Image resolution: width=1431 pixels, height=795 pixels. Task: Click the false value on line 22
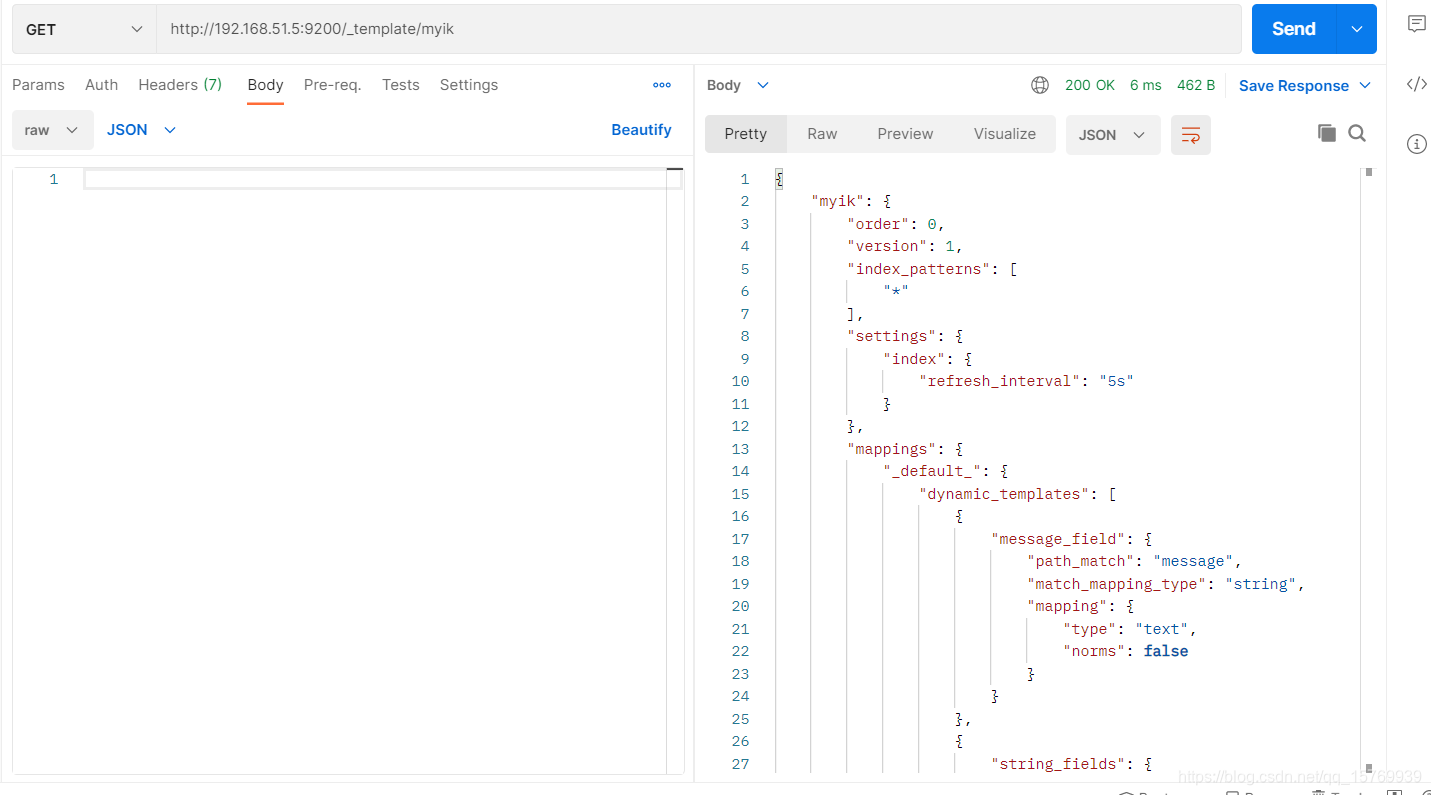1166,651
